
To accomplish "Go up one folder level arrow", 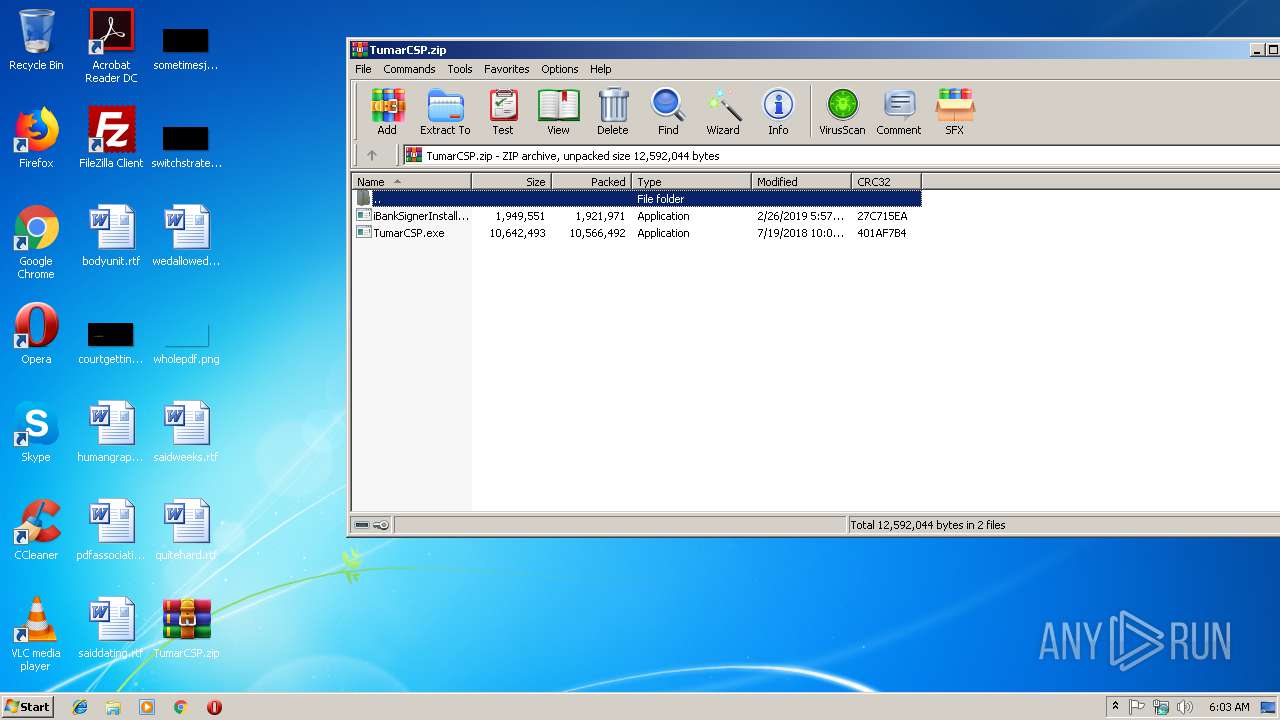I will (372, 155).
